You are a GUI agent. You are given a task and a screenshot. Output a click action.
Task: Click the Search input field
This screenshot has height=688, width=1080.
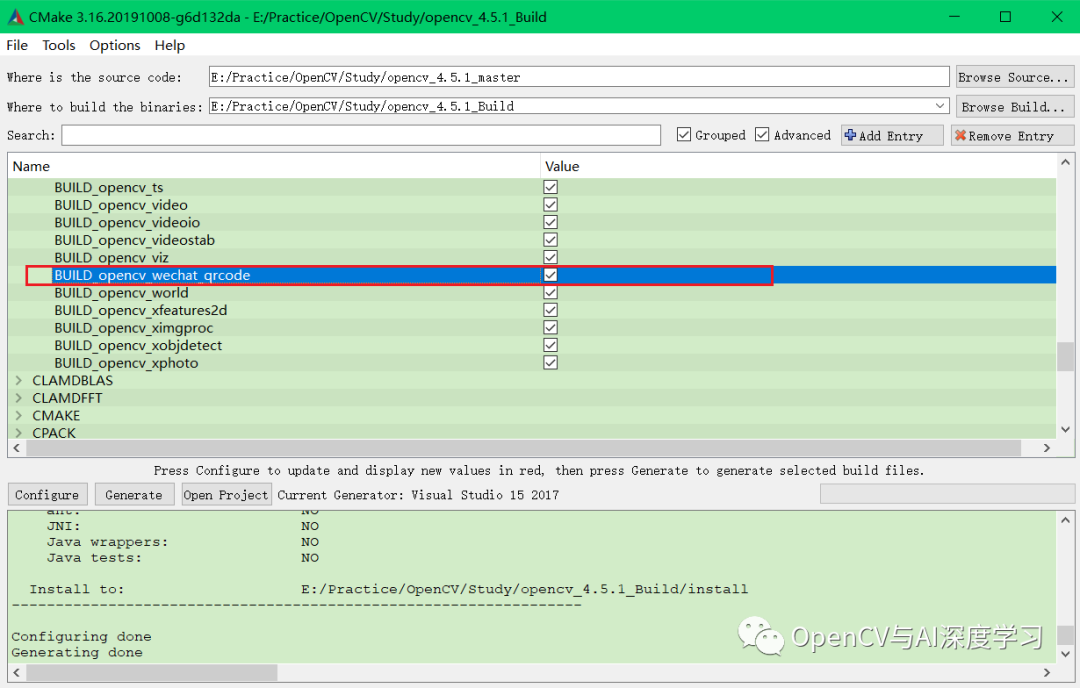click(x=361, y=135)
